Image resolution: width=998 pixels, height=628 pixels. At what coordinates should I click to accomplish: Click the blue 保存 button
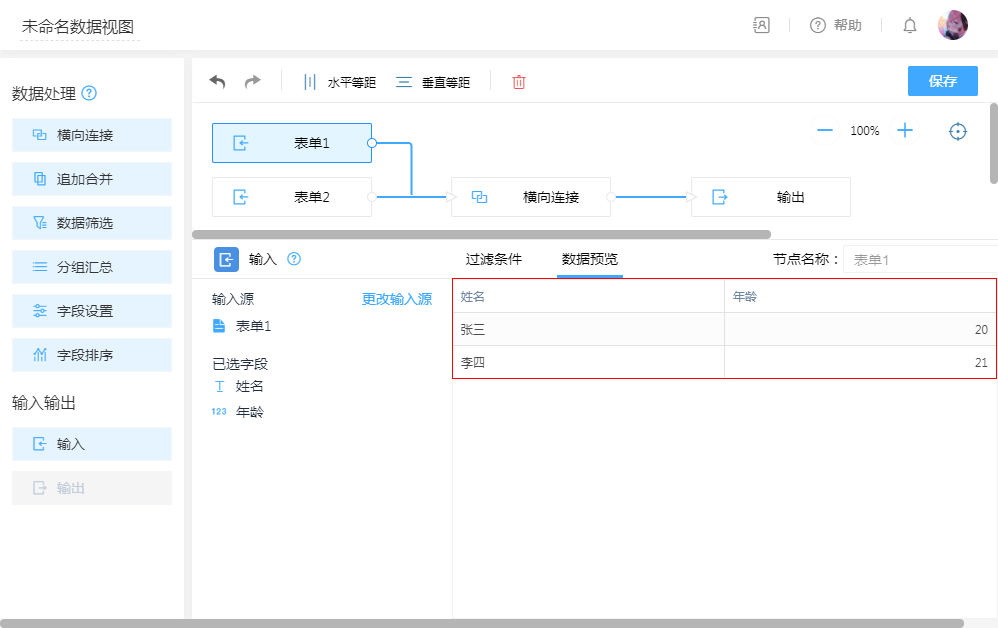942,81
